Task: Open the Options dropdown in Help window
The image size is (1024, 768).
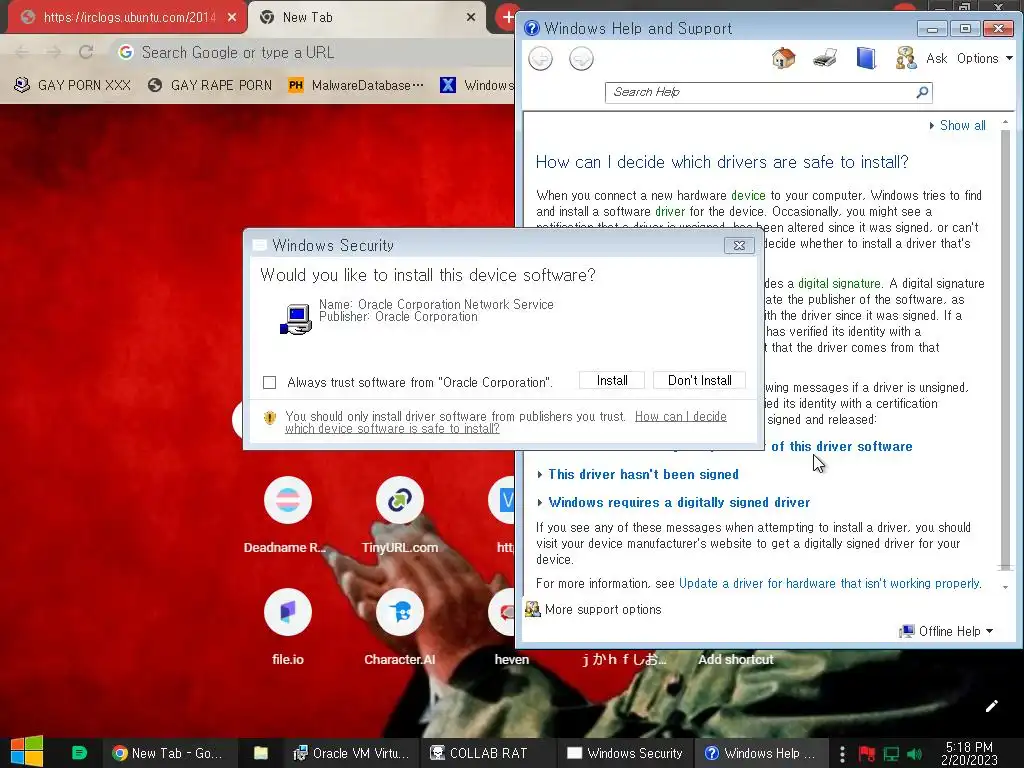Action: pyautogui.click(x=984, y=58)
